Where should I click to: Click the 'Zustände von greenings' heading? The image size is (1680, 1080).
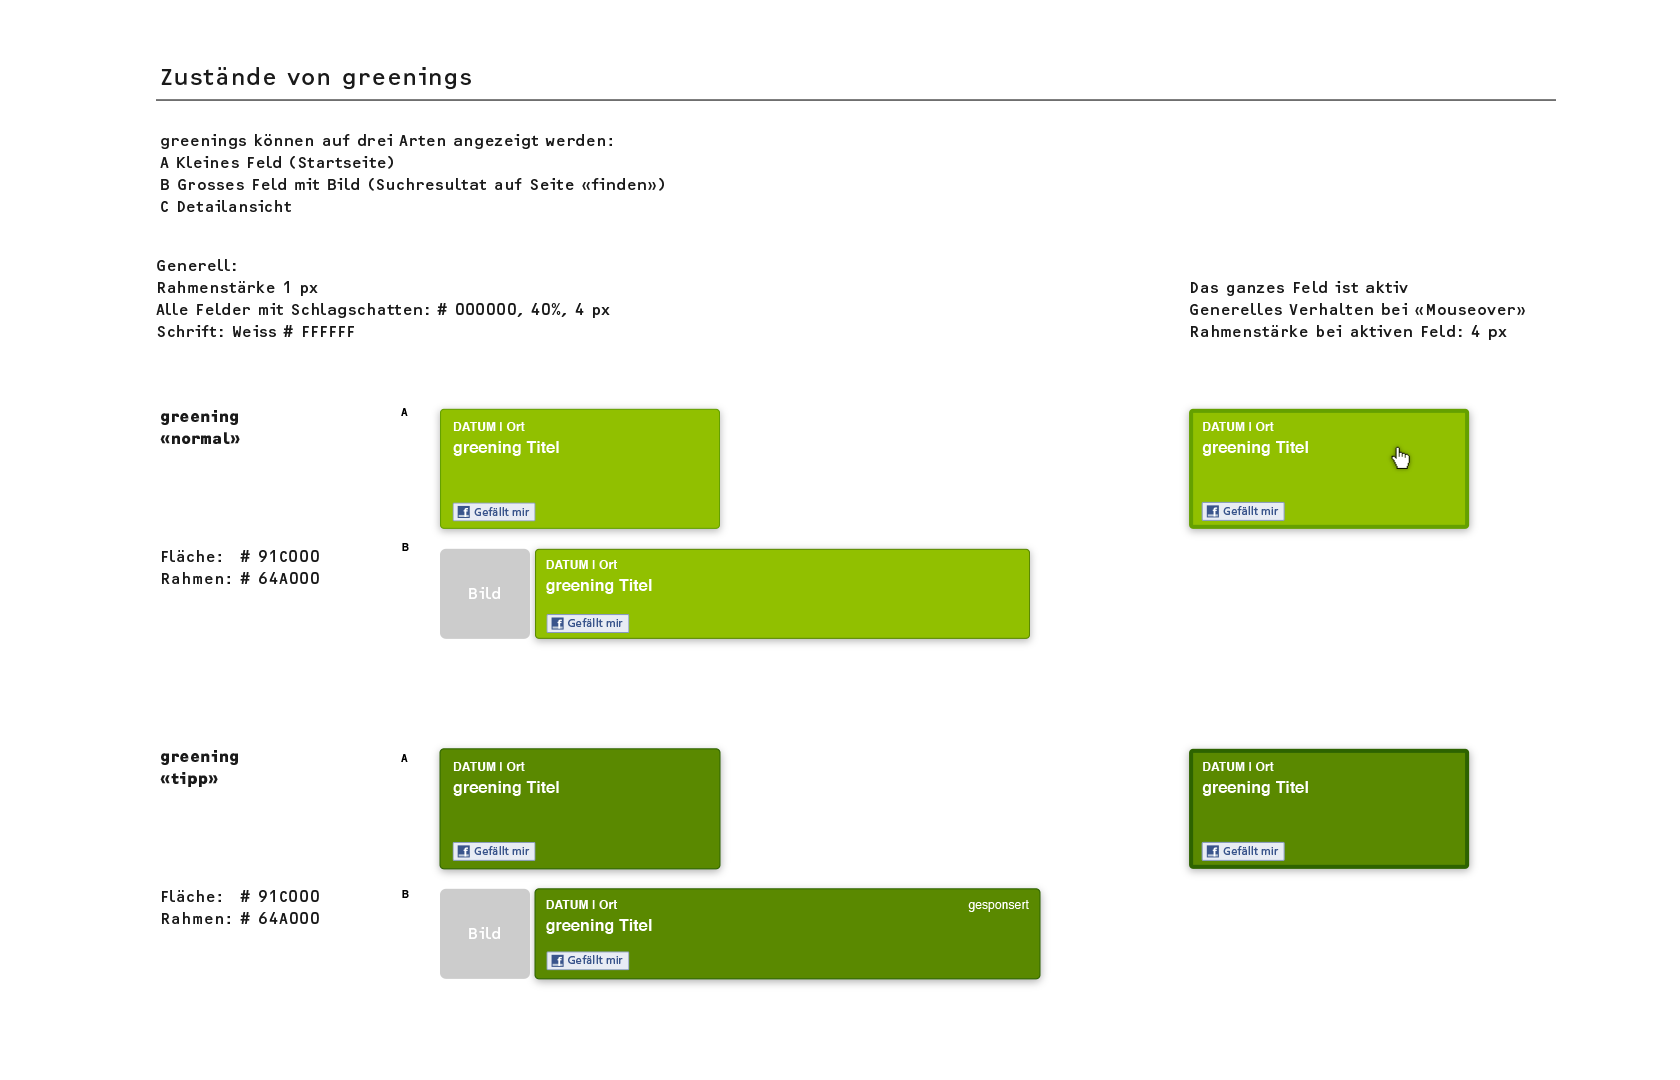(x=316, y=77)
